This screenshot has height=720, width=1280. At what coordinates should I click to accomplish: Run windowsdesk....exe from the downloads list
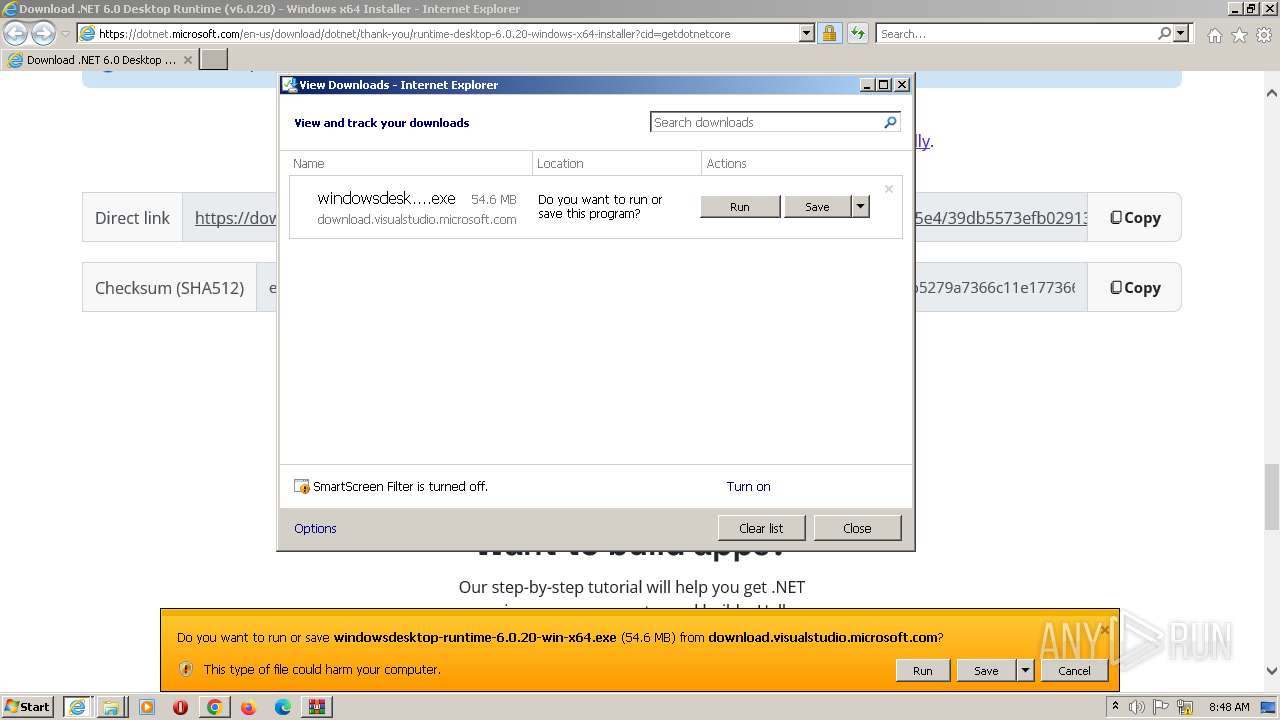click(740, 207)
